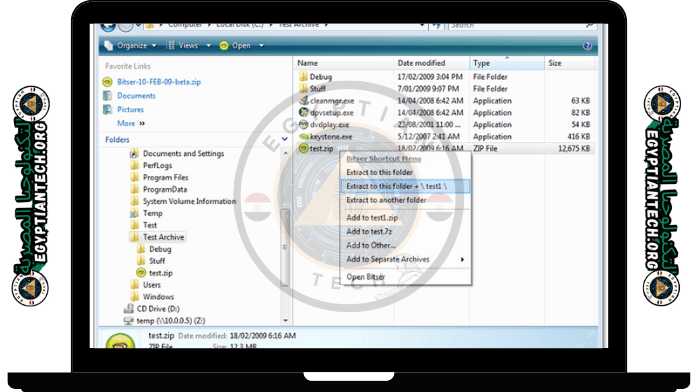Select Open Bitser menu entry
Image resolution: width=698 pixels, height=392 pixels.
[x=365, y=277]
